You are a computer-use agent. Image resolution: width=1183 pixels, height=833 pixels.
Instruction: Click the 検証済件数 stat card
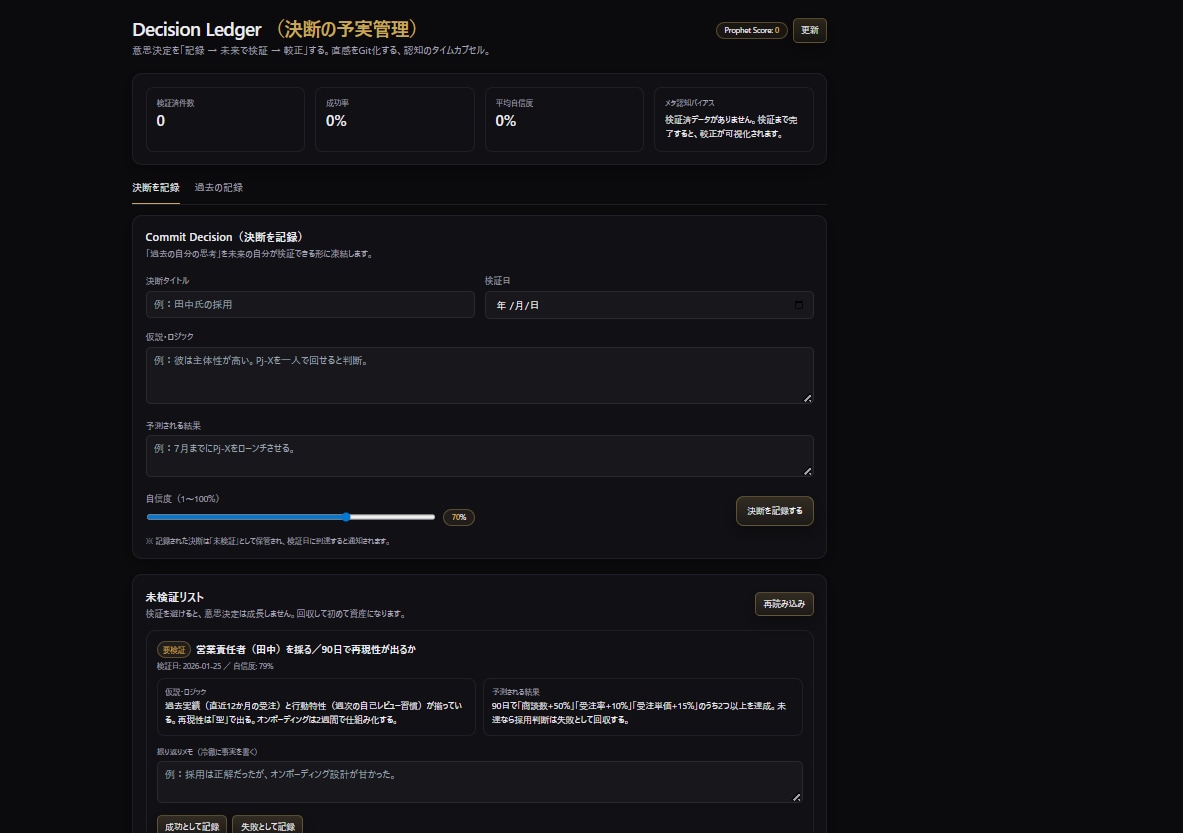click(x=225, y=119)
